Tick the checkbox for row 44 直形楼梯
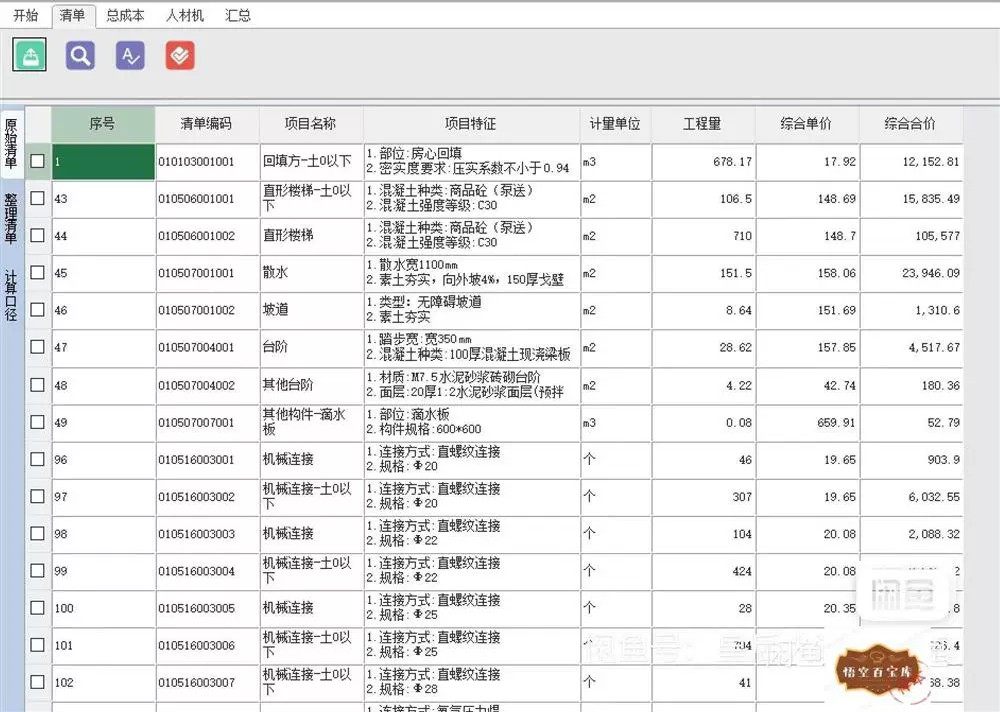 tap(38, 235)
